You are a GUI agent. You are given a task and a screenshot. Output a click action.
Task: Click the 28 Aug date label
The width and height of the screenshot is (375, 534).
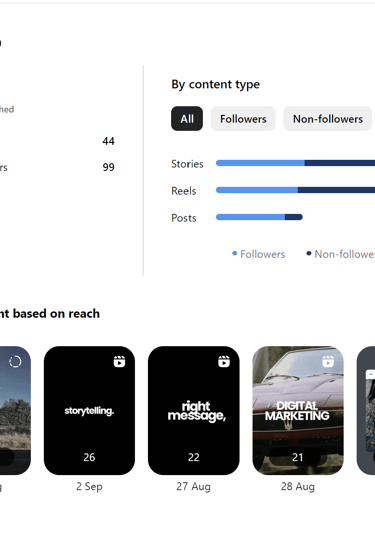click(298, 486)
